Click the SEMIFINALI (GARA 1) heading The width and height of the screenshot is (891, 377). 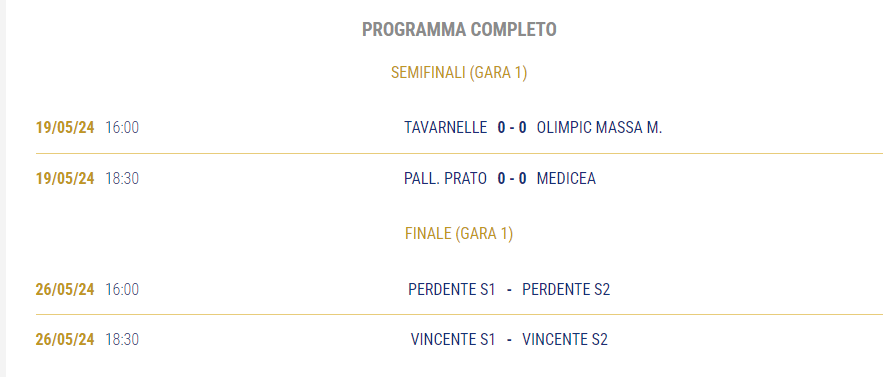[x=459, y=73]
